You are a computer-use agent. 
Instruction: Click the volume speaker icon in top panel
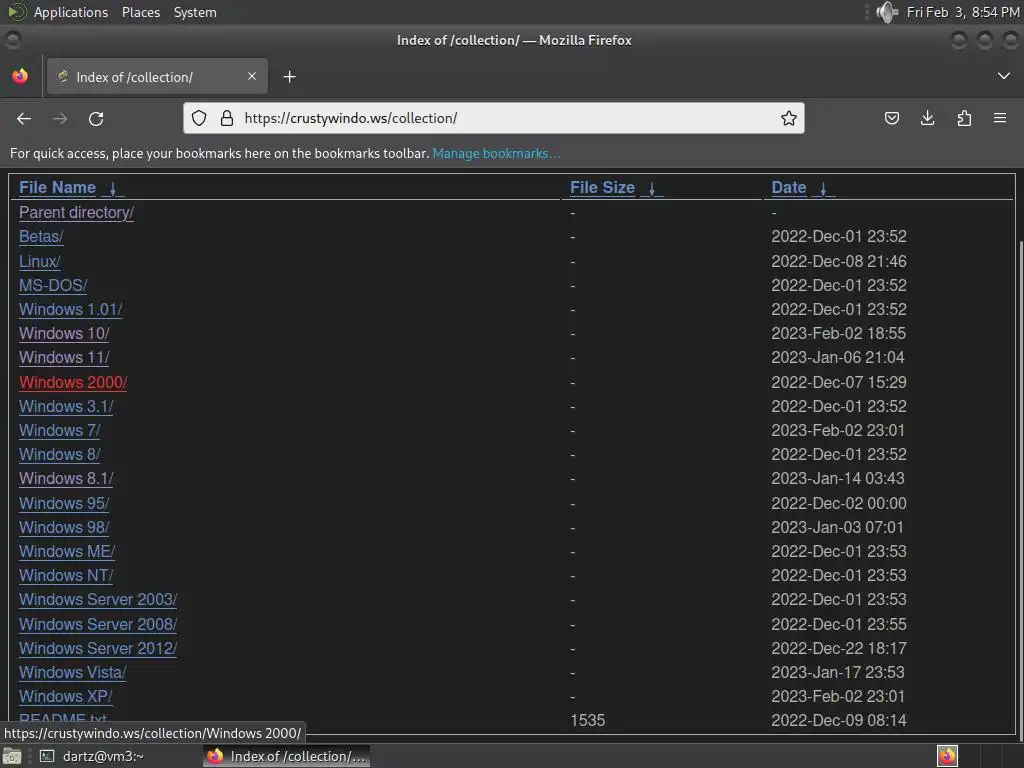887,12
